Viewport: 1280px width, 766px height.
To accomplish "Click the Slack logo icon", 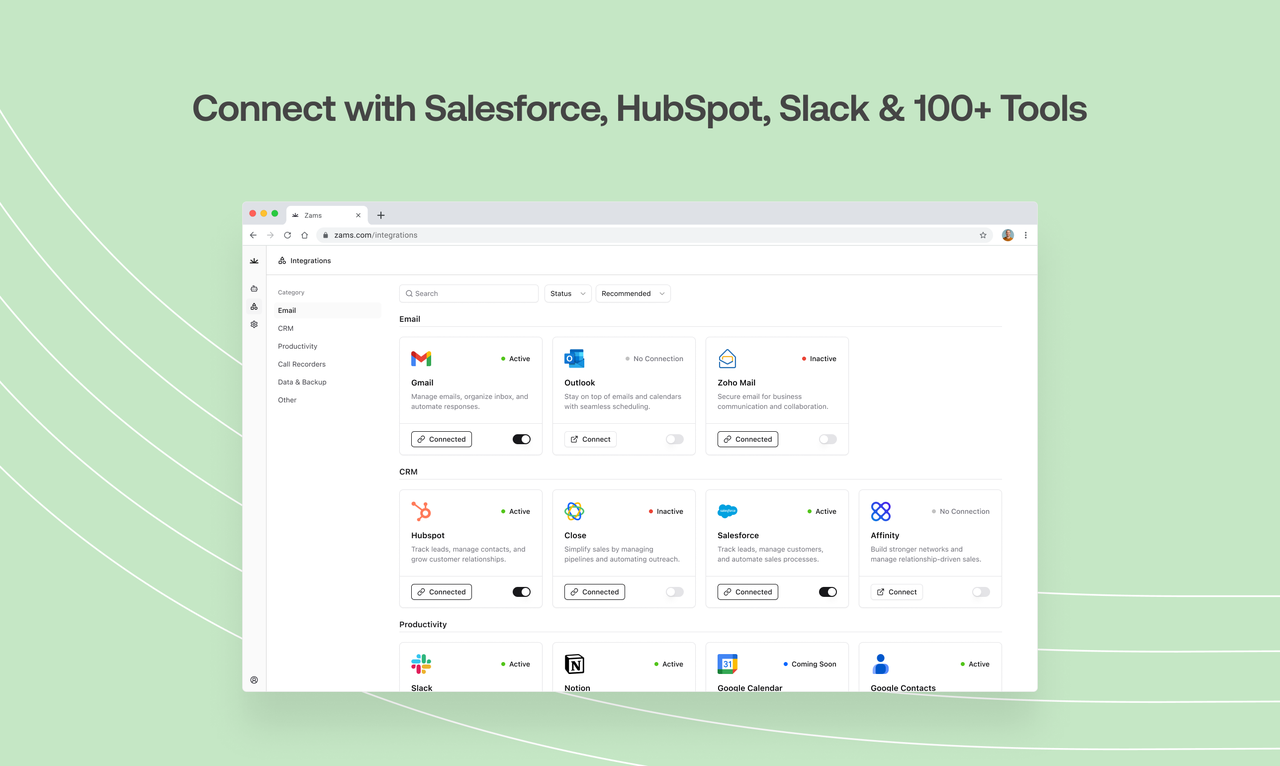I will 421,664.
